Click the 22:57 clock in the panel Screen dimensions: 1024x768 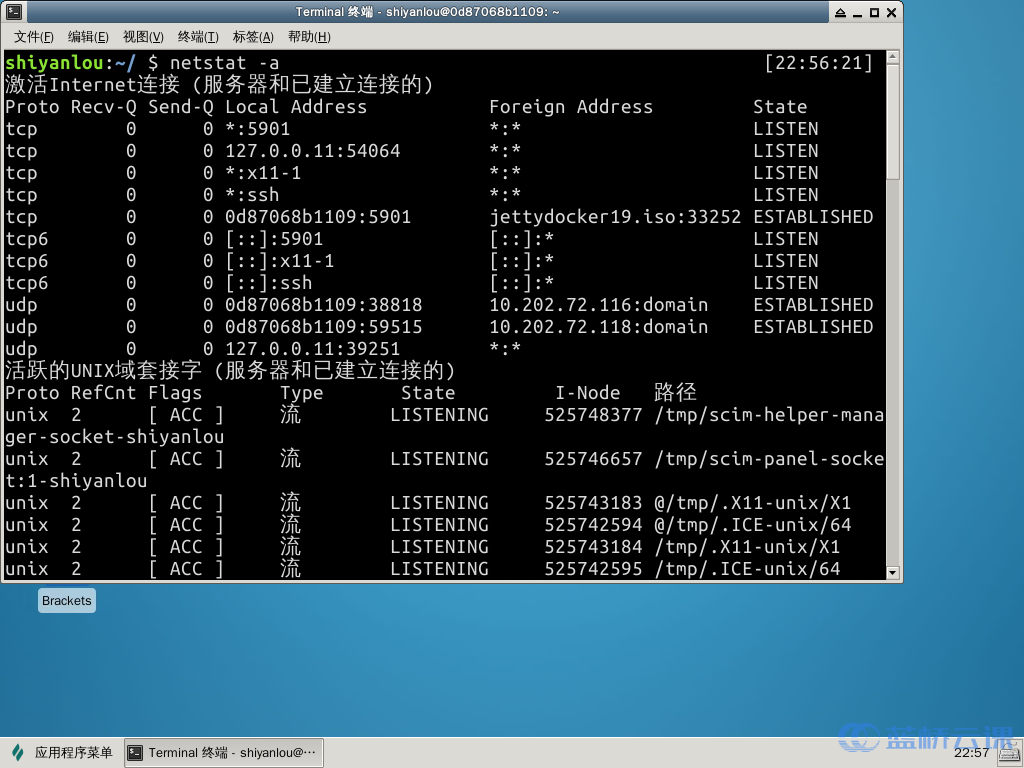[970, 752]
